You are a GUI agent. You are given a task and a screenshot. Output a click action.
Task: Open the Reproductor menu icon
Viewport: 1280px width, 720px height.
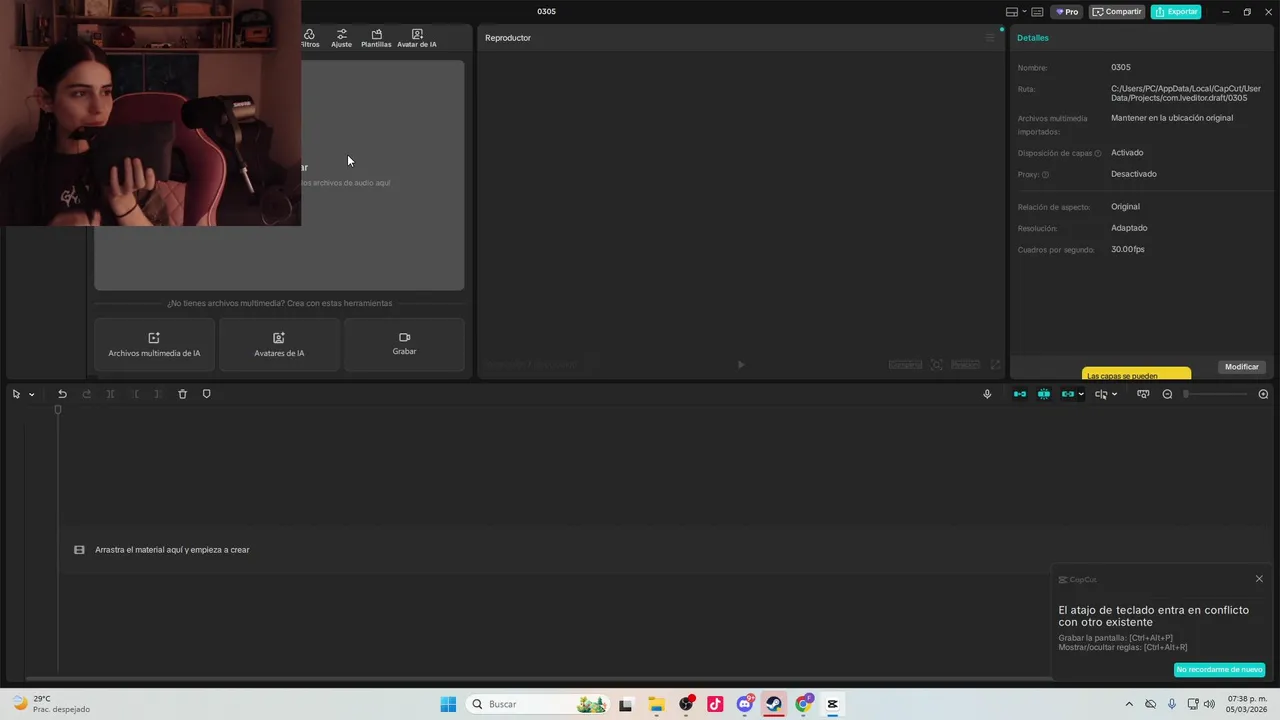click(990, 38)
